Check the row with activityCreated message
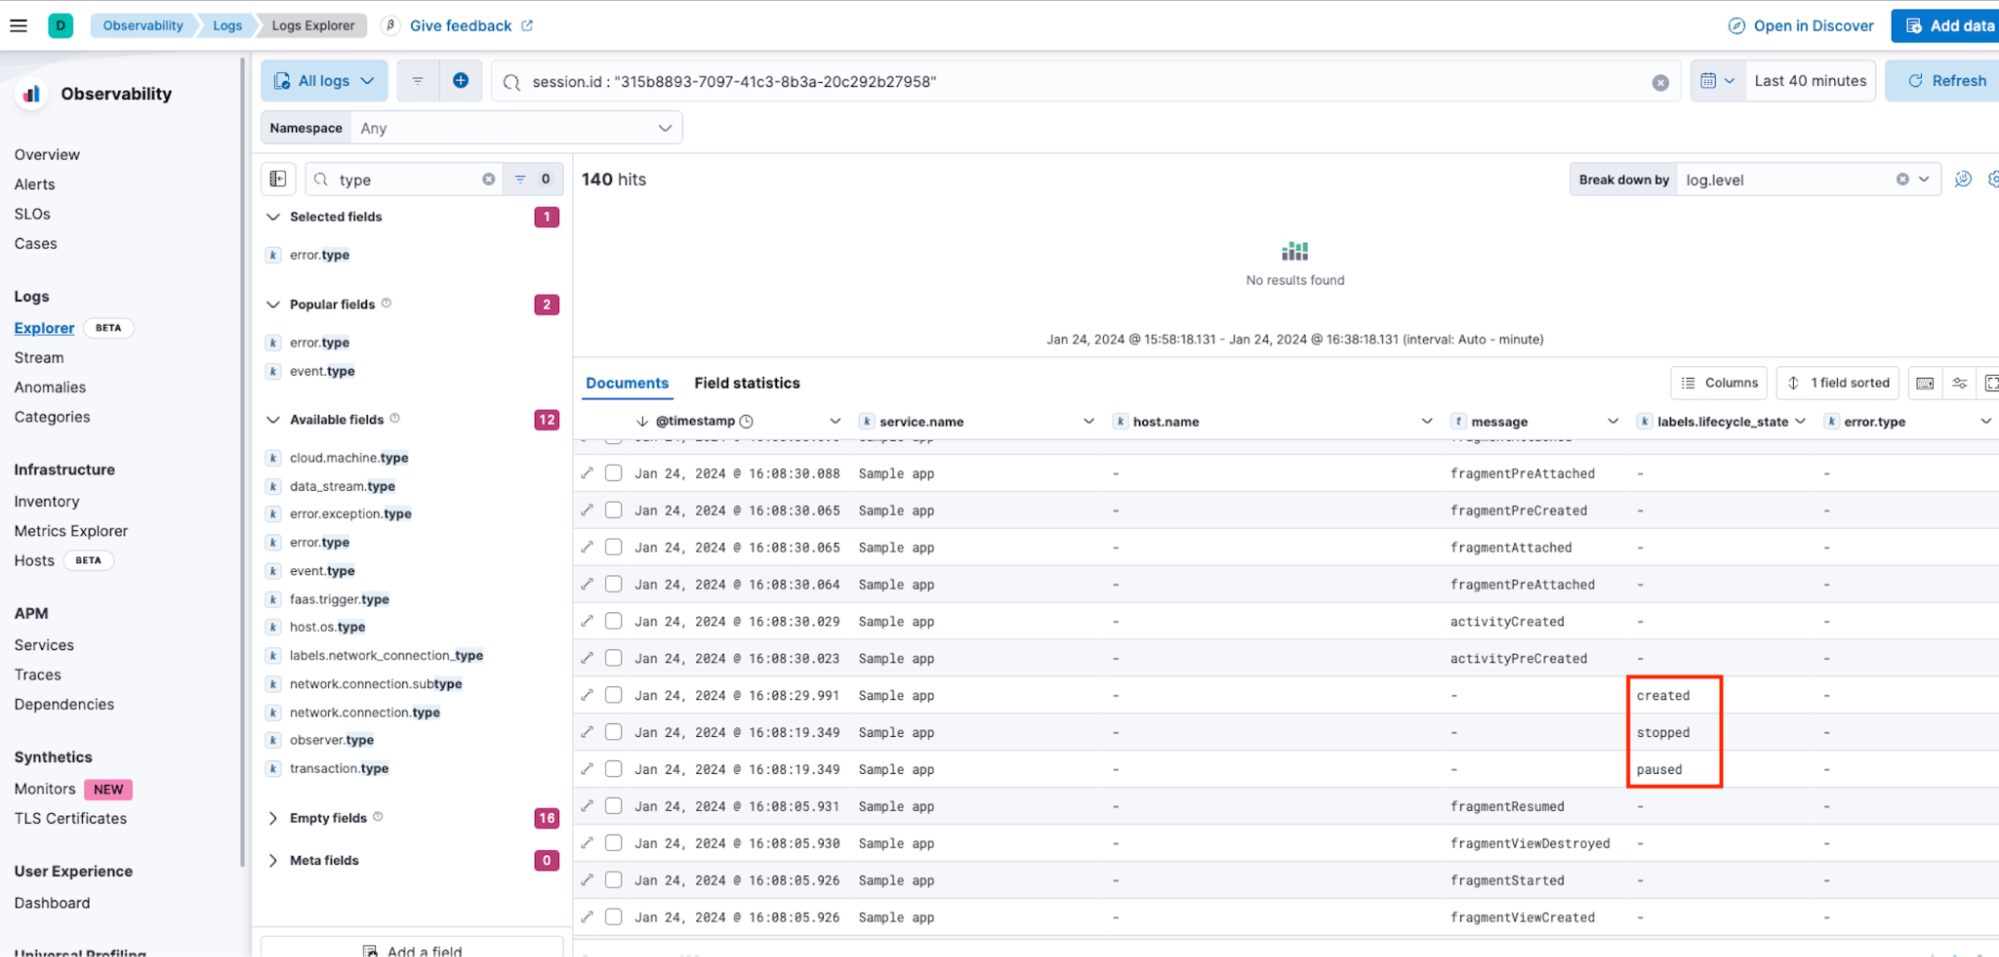Viewport: 1999px width, 957px height. 613,621
